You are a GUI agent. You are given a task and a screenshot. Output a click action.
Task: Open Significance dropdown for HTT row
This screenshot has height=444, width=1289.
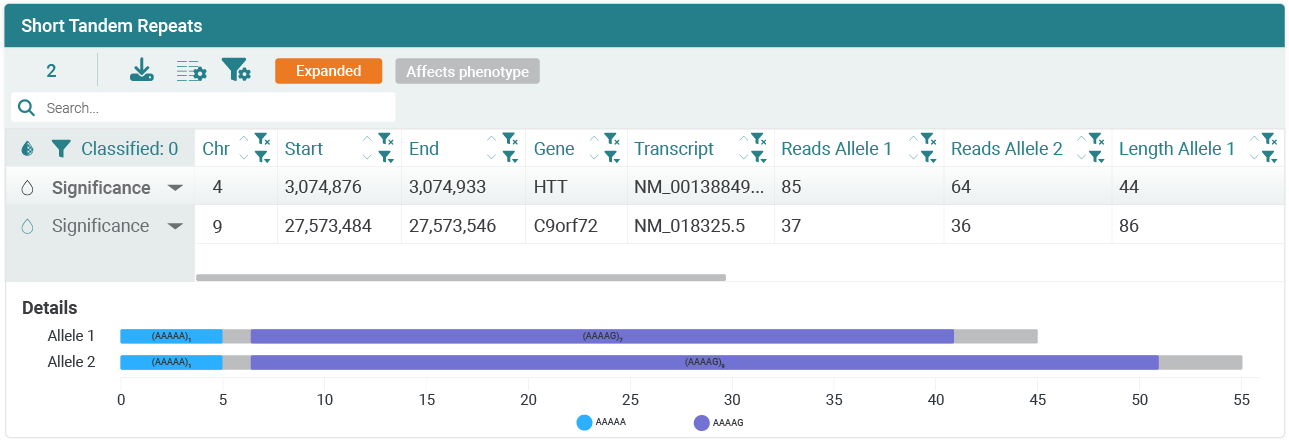coord(175,188)
